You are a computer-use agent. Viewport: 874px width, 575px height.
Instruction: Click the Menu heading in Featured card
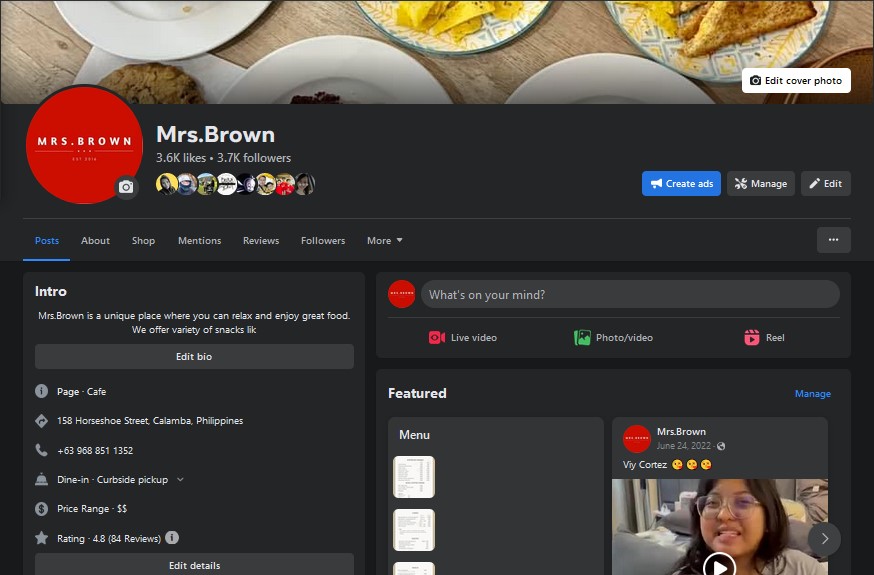(414, 435)
